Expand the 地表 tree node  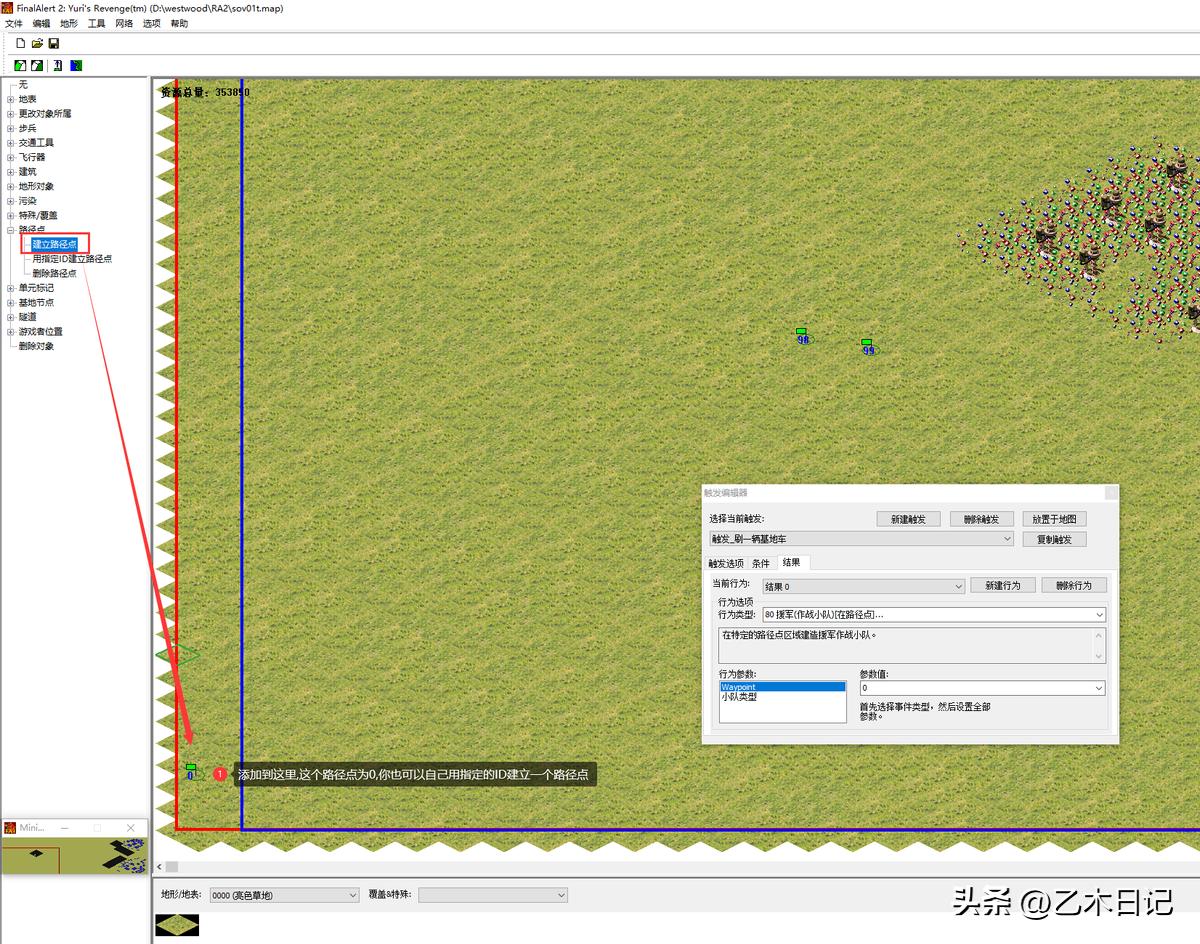11,99
